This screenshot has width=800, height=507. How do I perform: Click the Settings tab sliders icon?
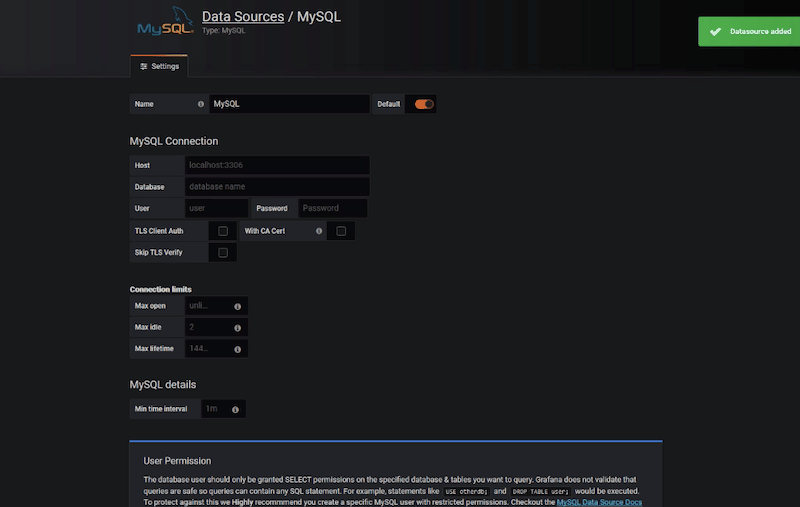coord(144,66)
